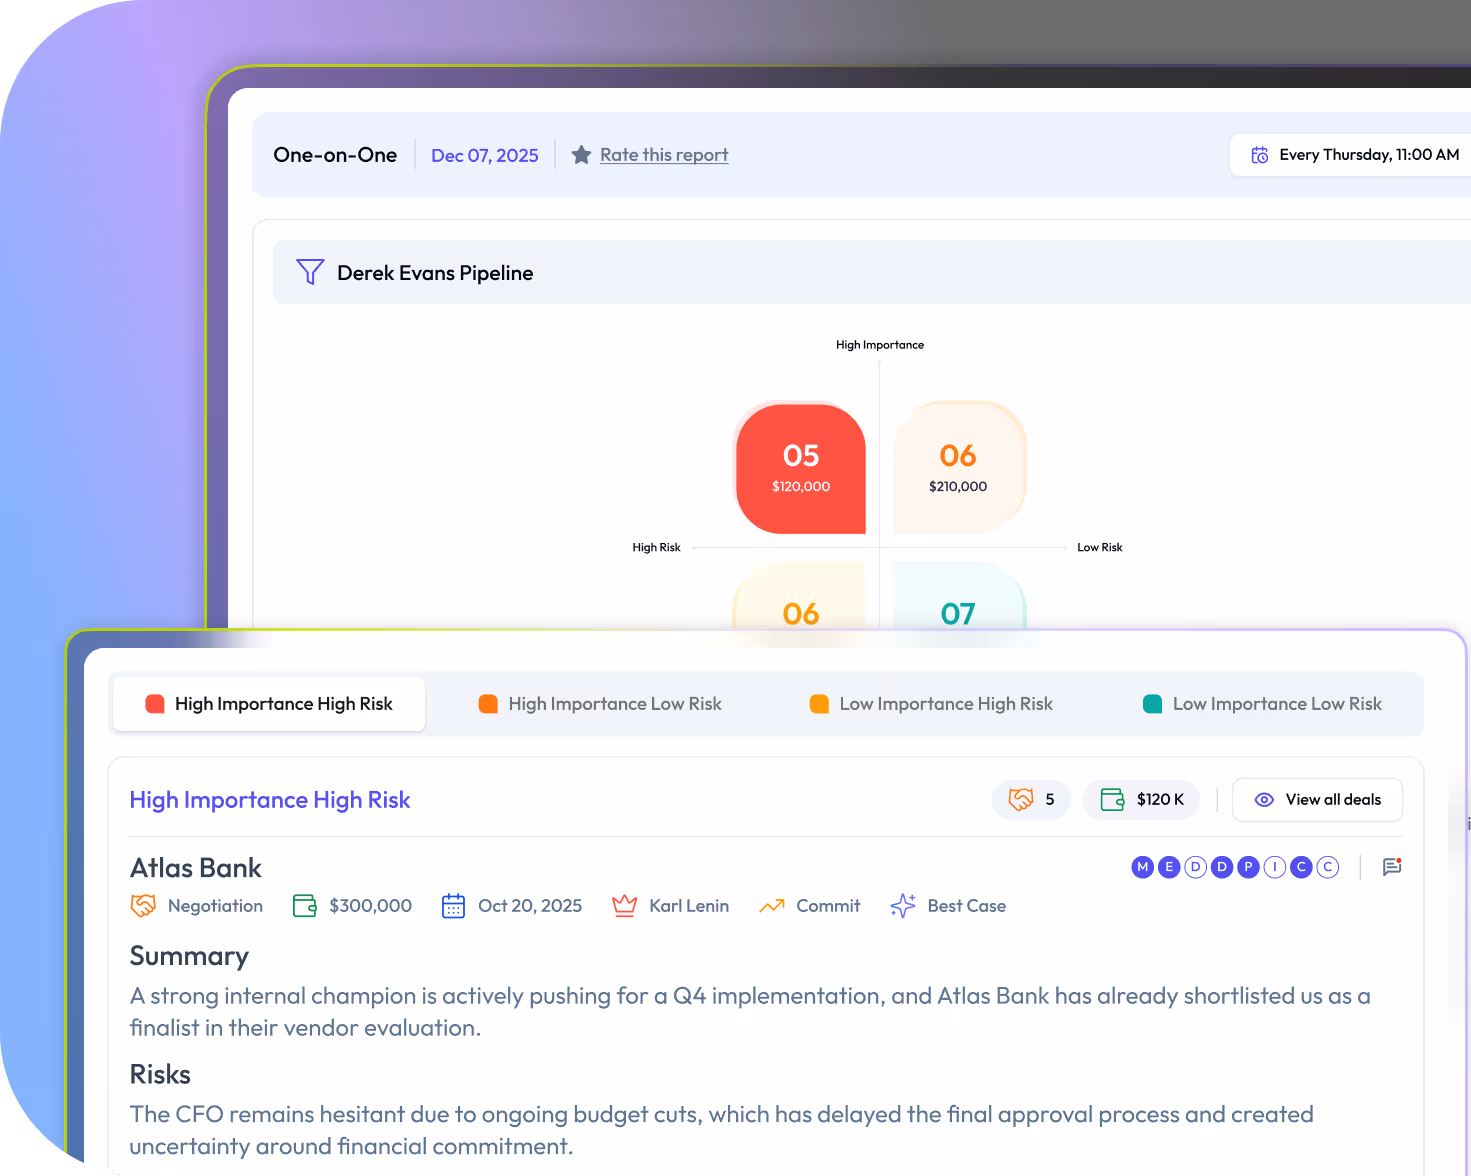Open the Dec 07, 2025 date selector
This screenshot has width=1471, height=1176.
(485, 155)
